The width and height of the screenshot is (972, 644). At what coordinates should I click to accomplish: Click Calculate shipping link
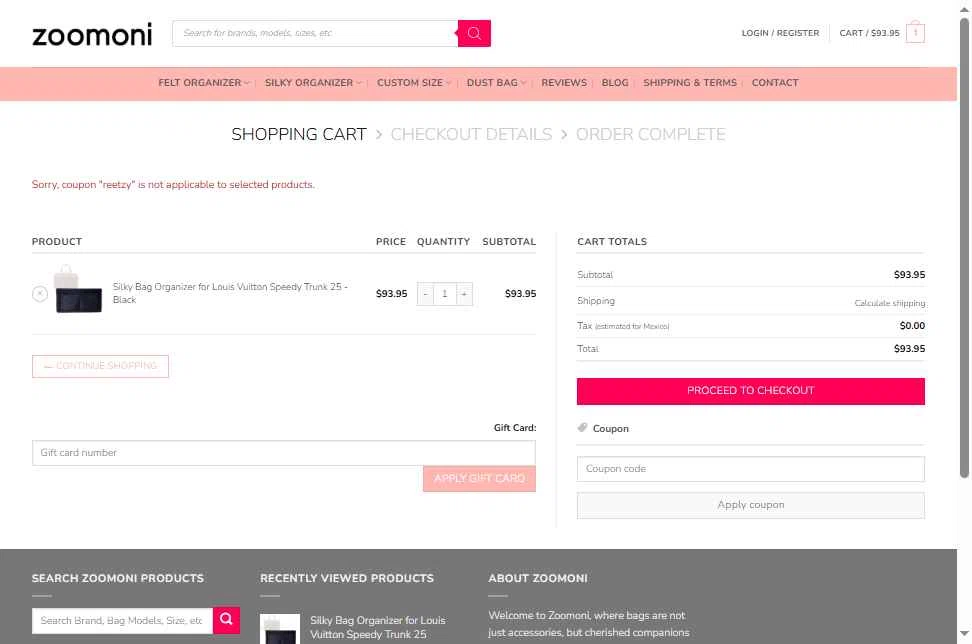(x=890, y=303)
